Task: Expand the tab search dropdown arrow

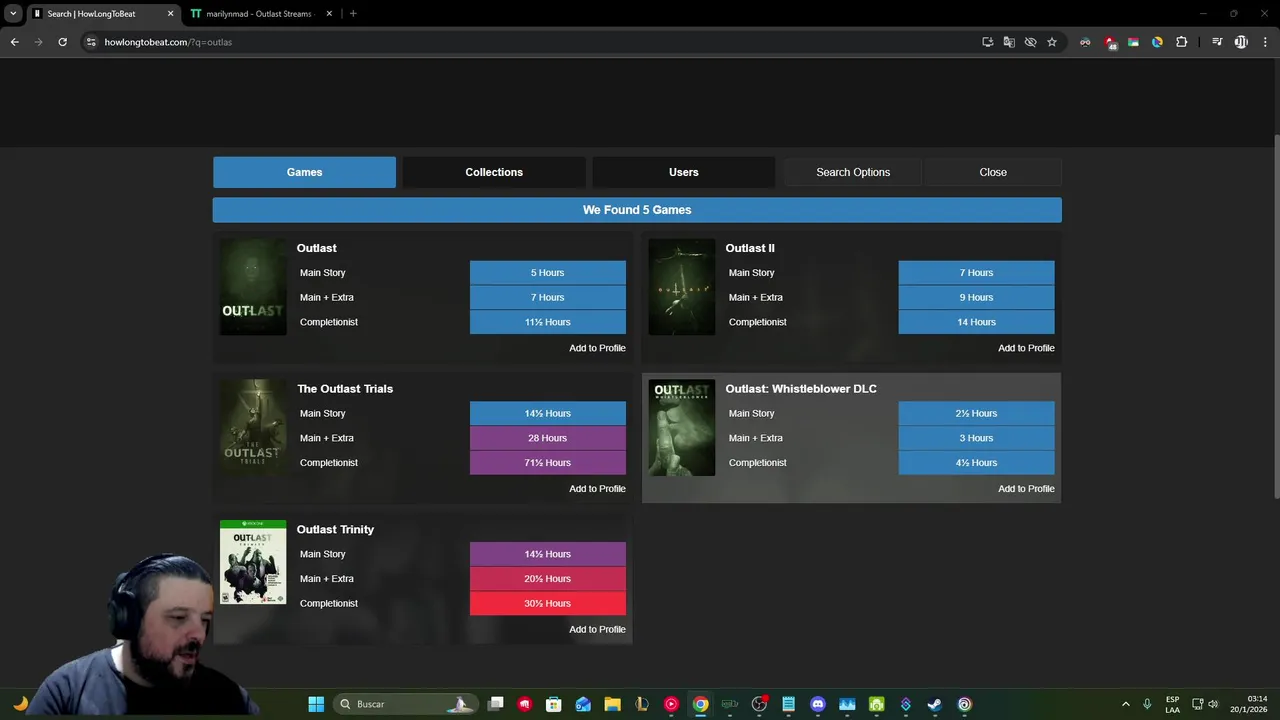Action: tap(13, 14)
